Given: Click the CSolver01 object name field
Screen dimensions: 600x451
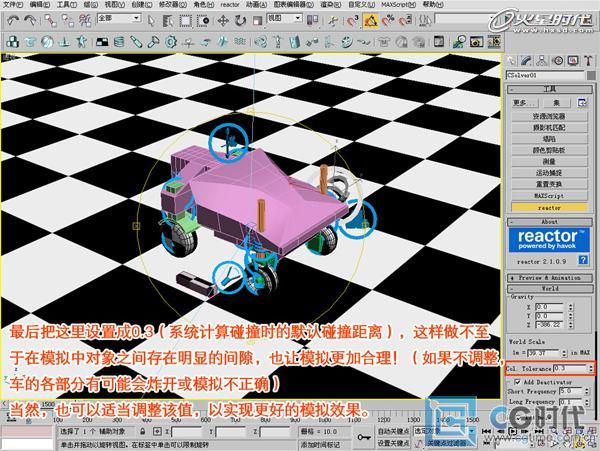Looking at the screenshot, I should pos(545,75).
